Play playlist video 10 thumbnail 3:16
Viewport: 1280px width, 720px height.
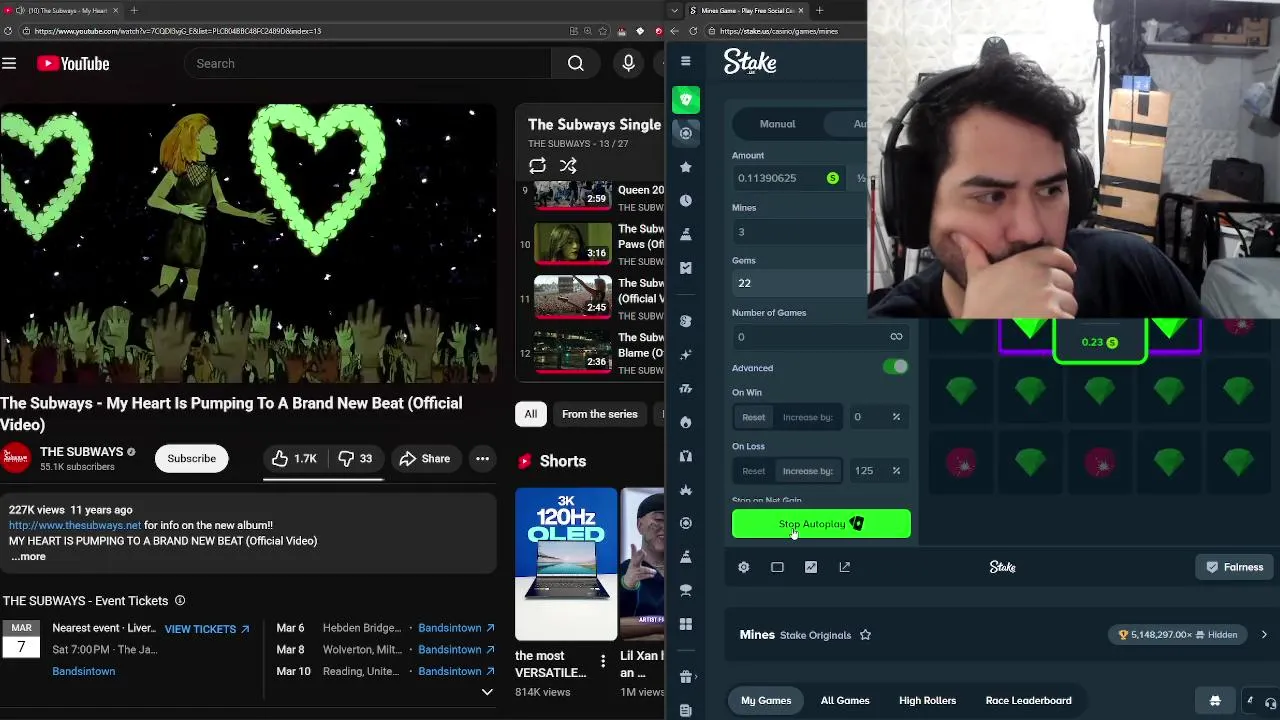[x=572, y=243]
